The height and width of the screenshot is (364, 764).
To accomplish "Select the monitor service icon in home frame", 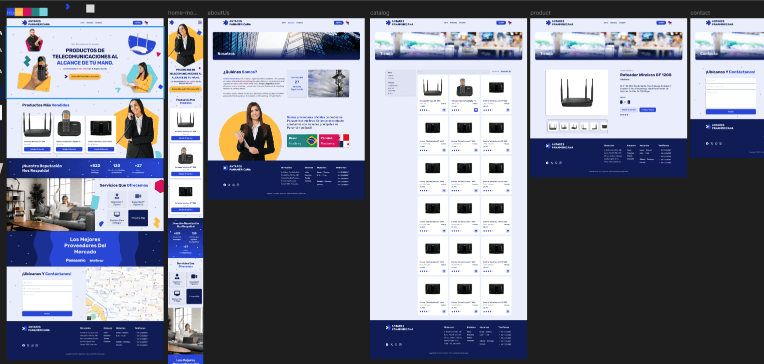I will (116, 215).
